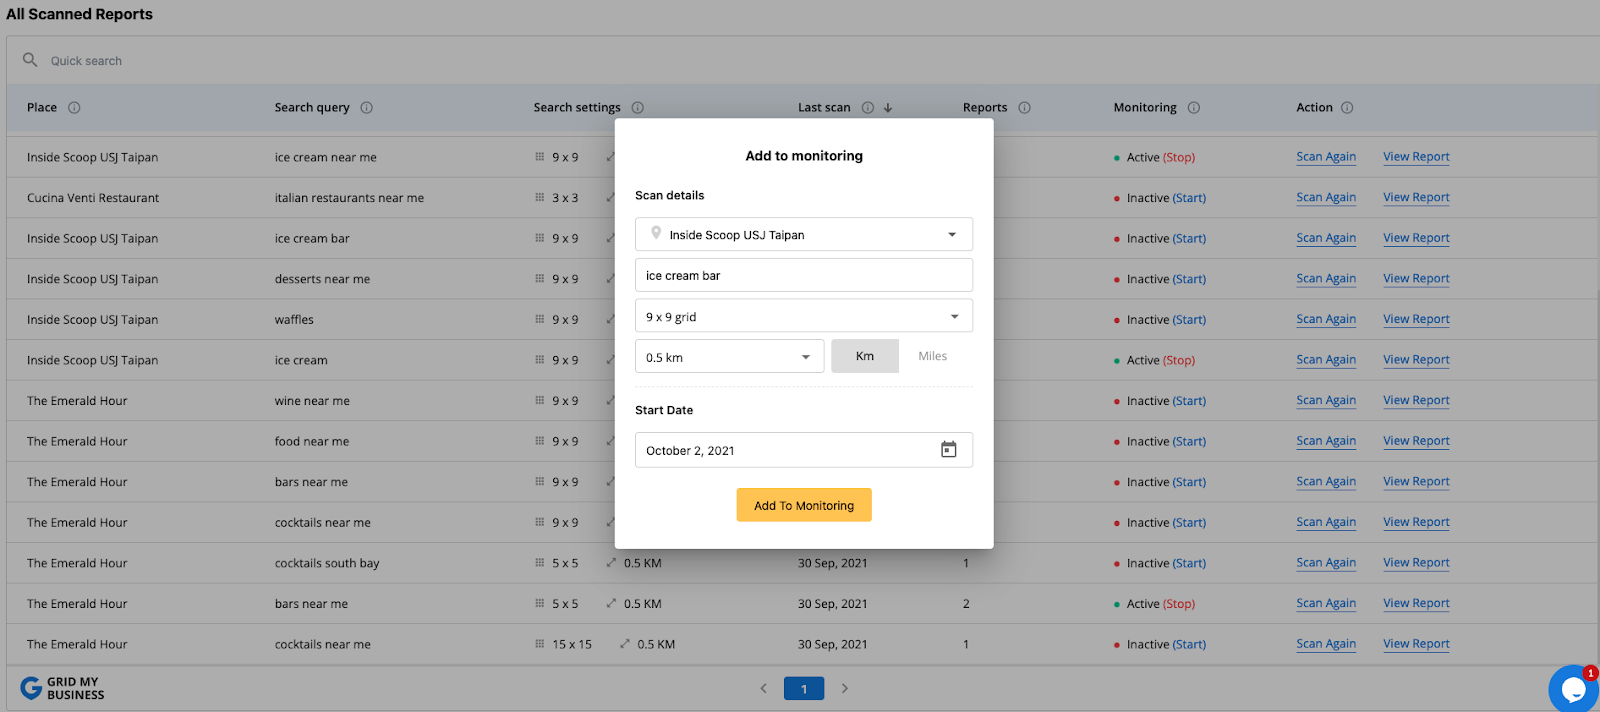
Task: Click the Search query info icon
Action: coord(367,108)
